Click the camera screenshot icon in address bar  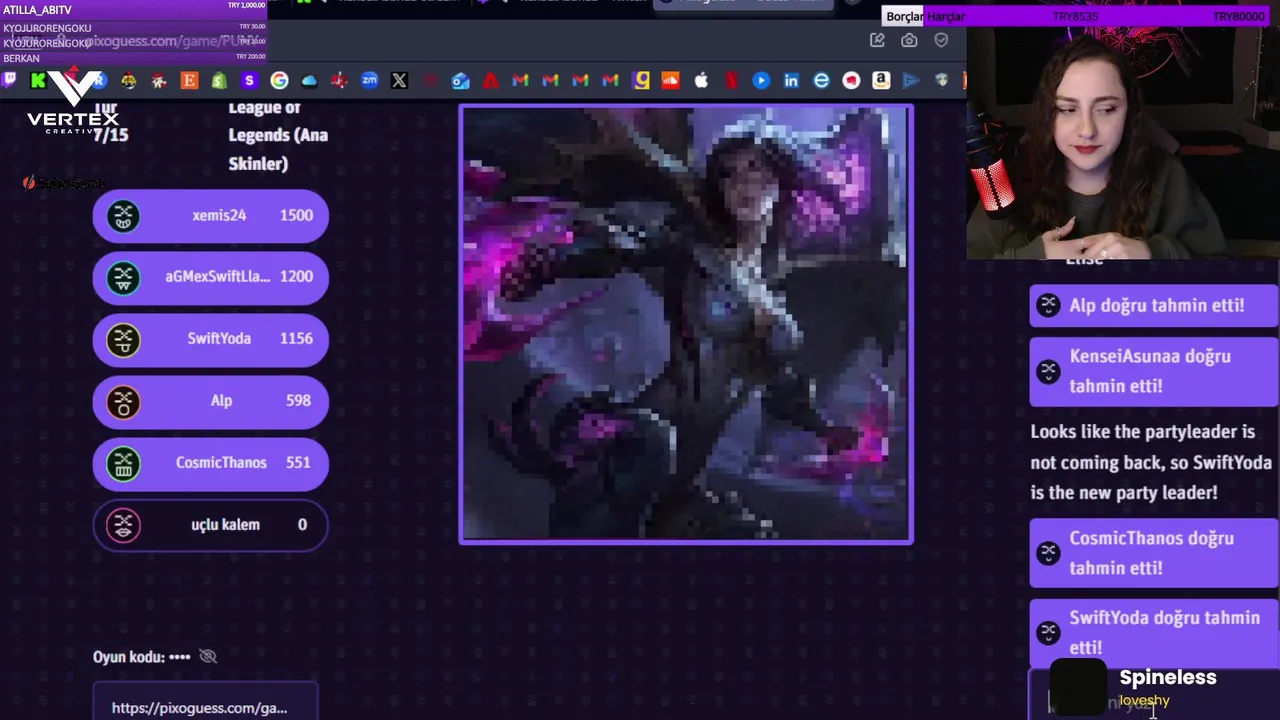pyautogui.click(x=909, y=40)
